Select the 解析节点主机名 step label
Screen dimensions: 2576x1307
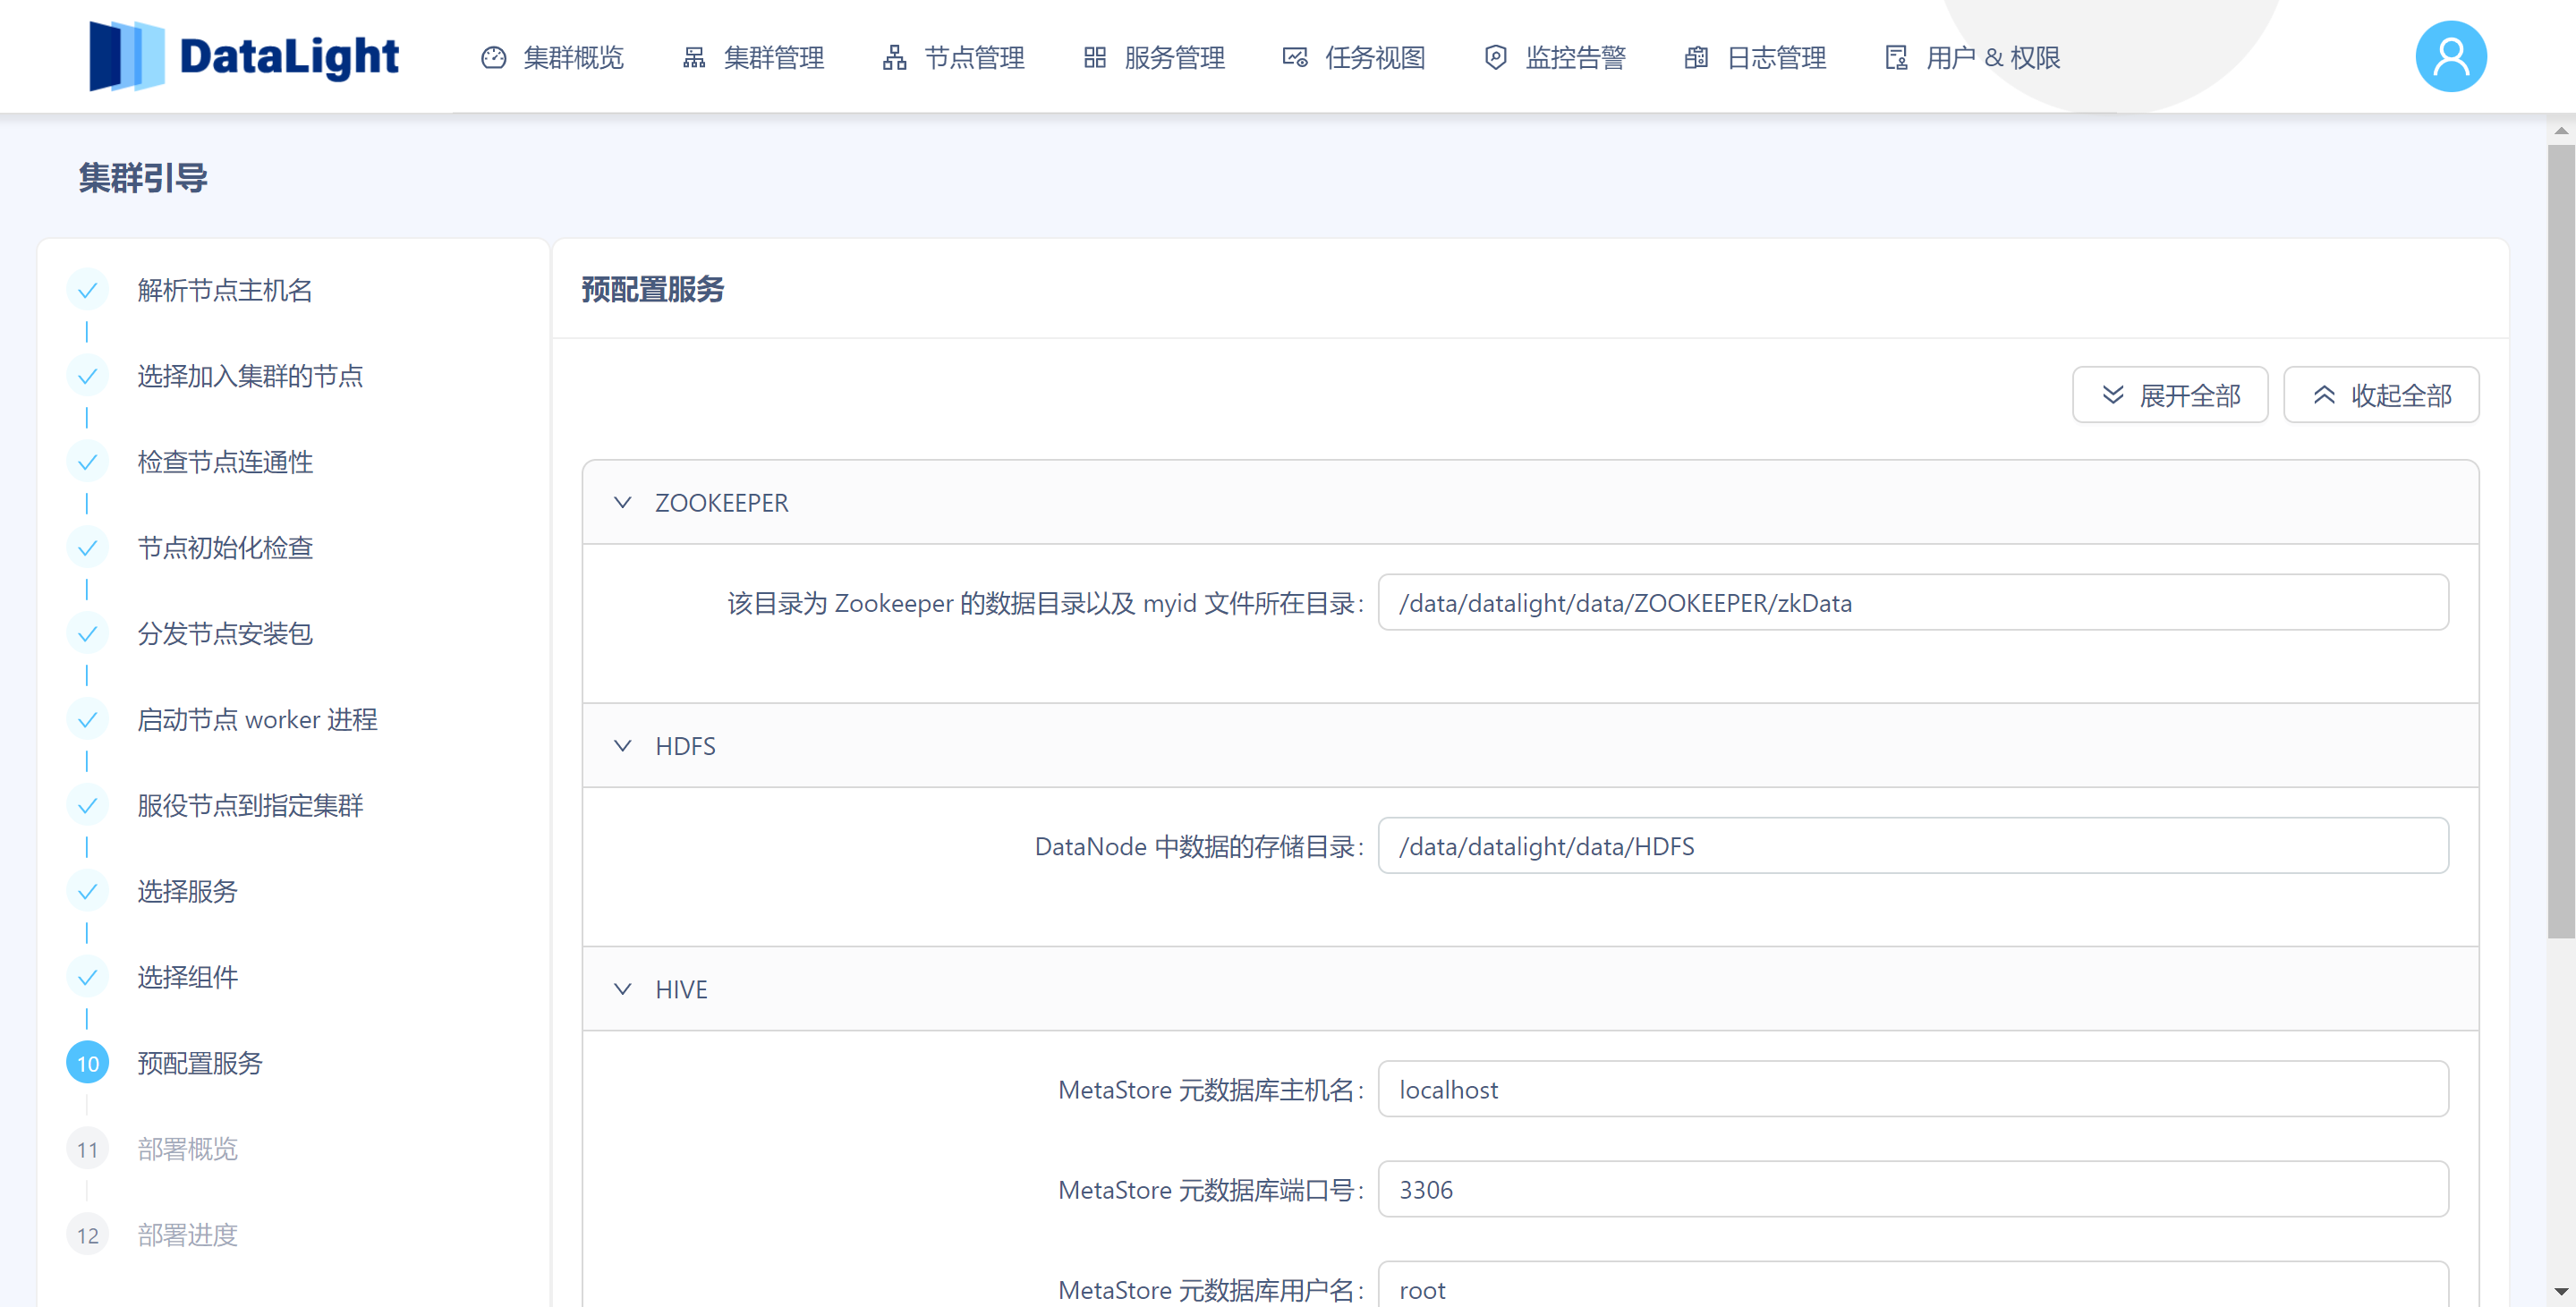[225, 291]
